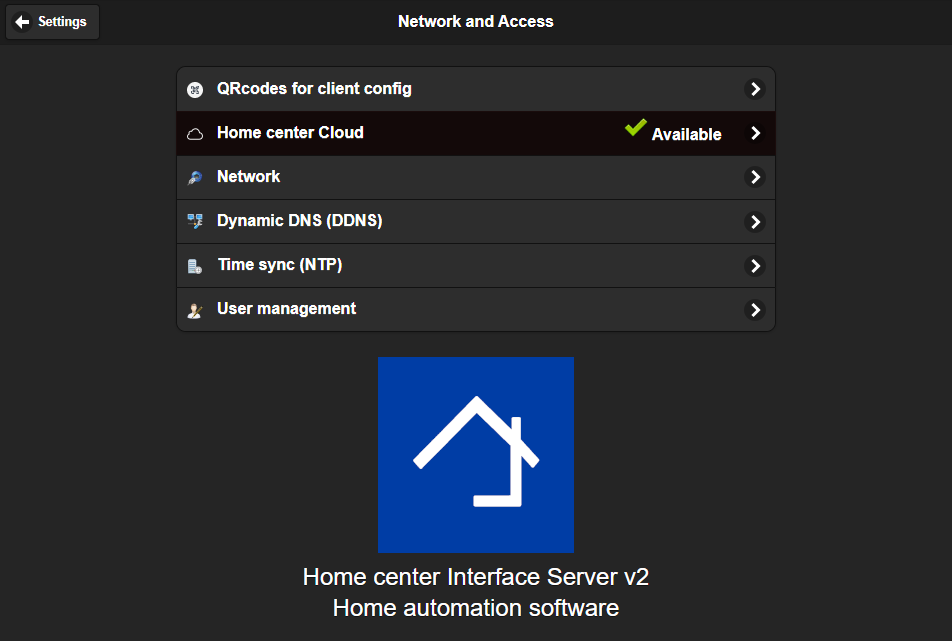952x641 pixels.
Task: Click the Dynamic DNS computers icon
Action: [195, 222]
